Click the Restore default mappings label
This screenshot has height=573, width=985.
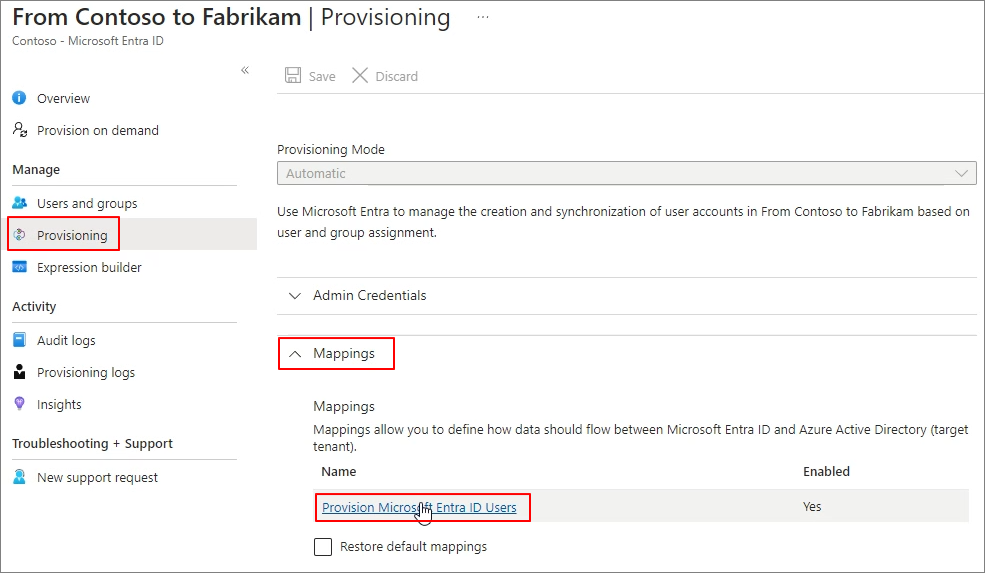pos(413,547)
